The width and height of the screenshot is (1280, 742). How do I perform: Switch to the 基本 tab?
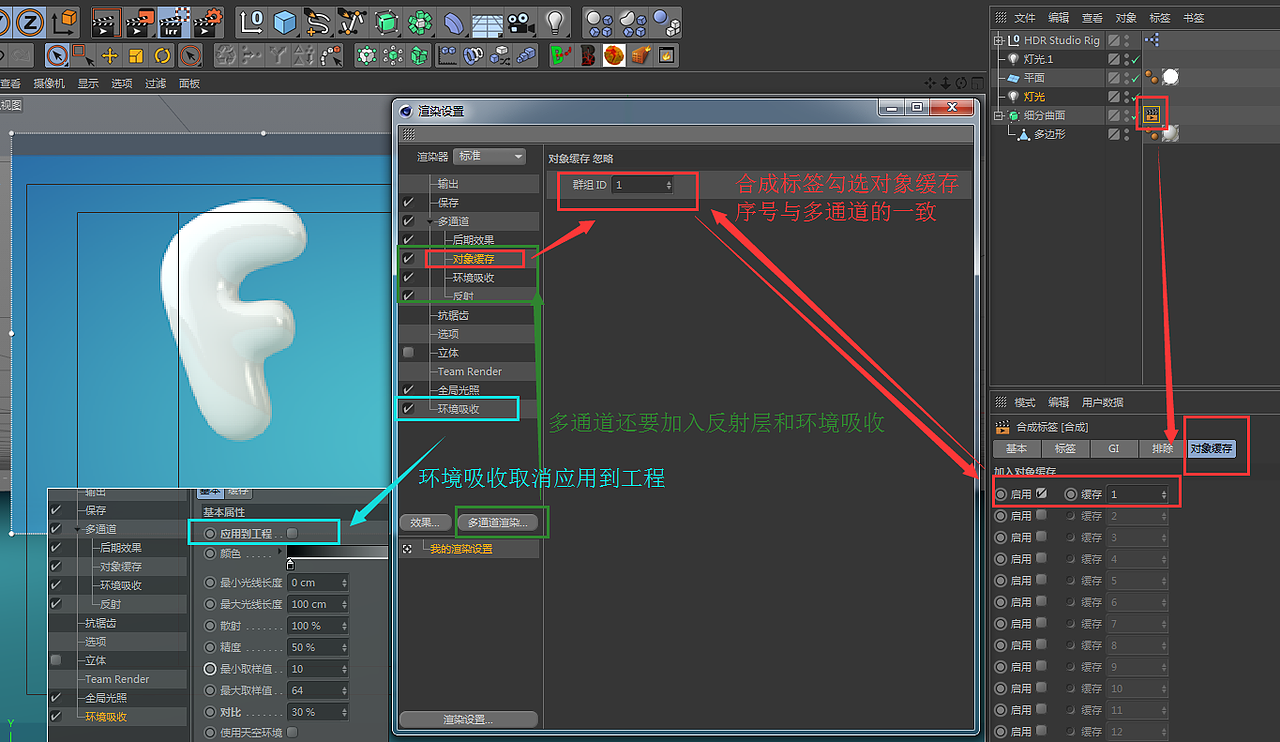click(x=1016, y=449)
